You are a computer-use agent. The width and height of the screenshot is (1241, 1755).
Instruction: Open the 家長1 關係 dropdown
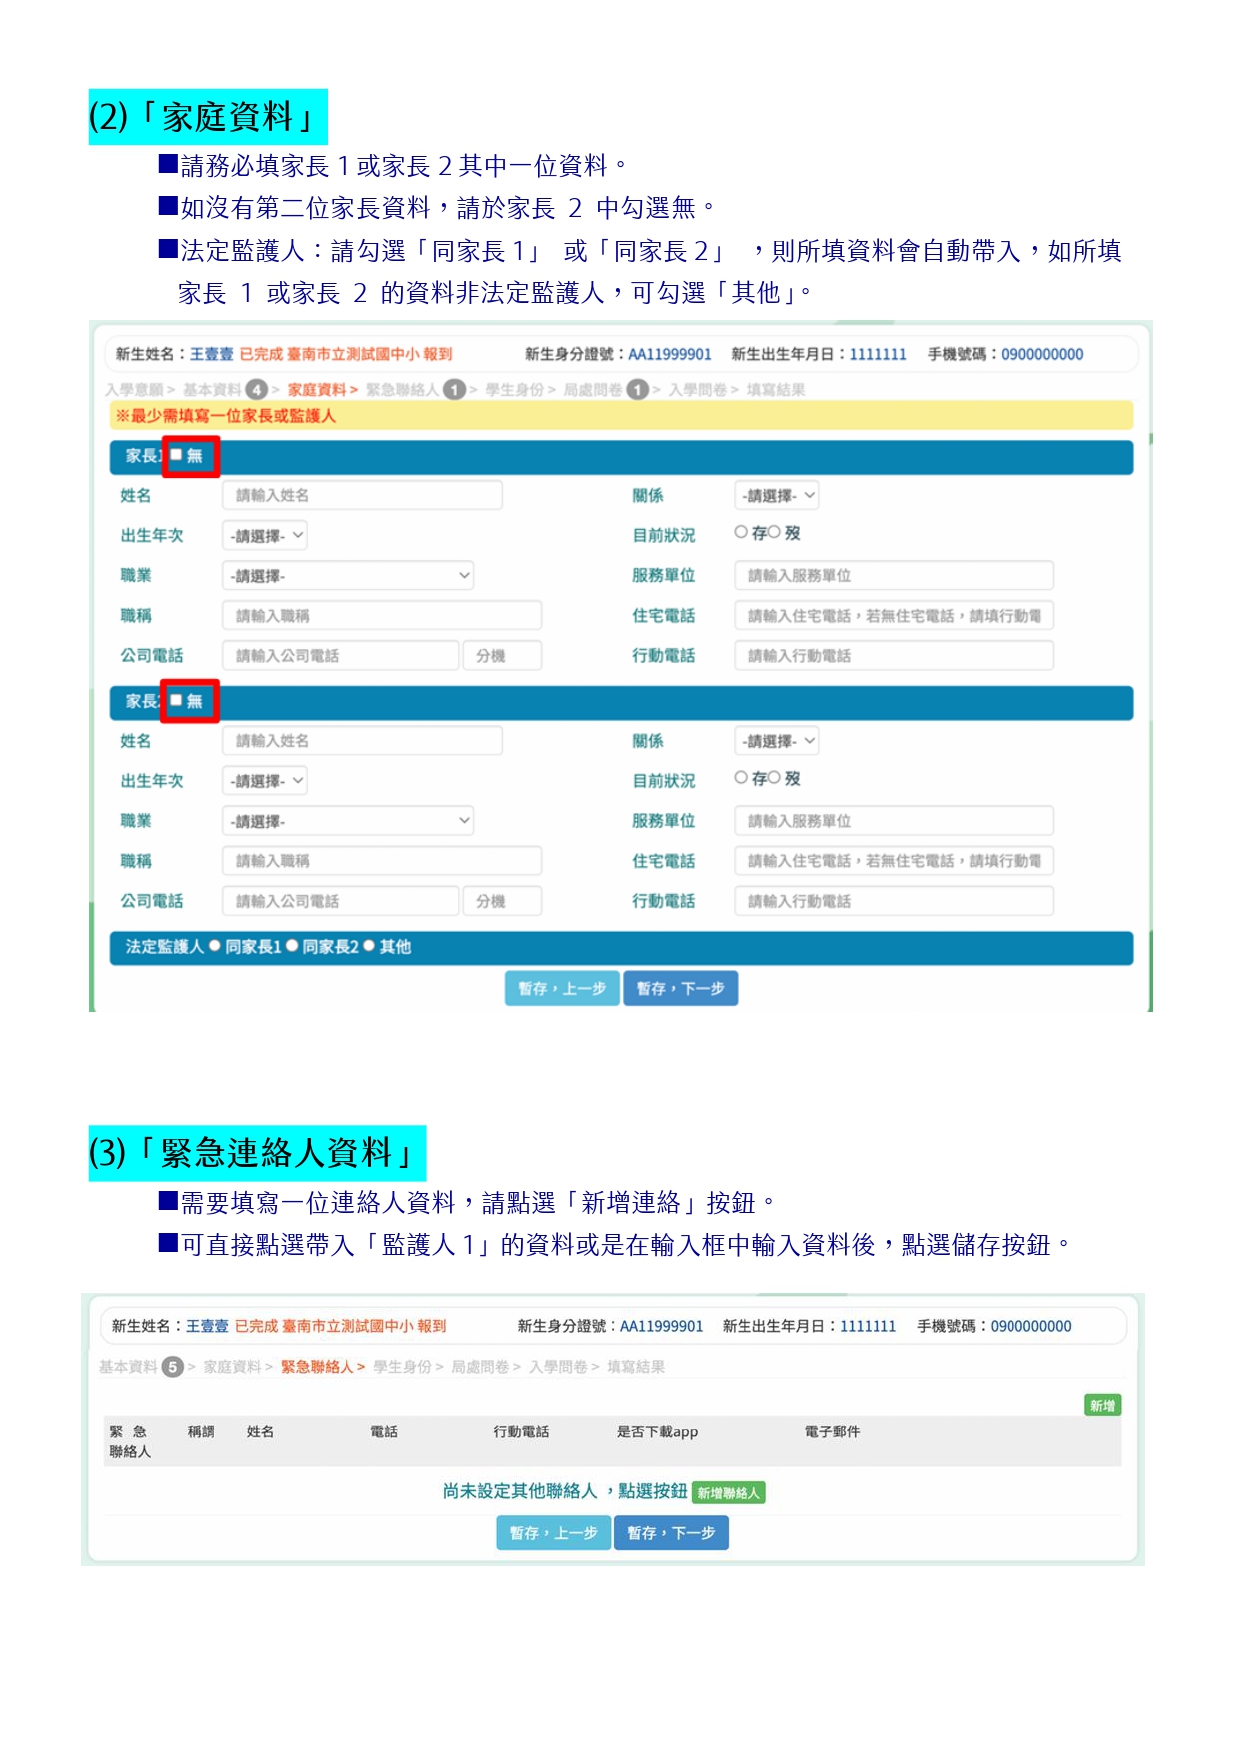click(778, 495)
